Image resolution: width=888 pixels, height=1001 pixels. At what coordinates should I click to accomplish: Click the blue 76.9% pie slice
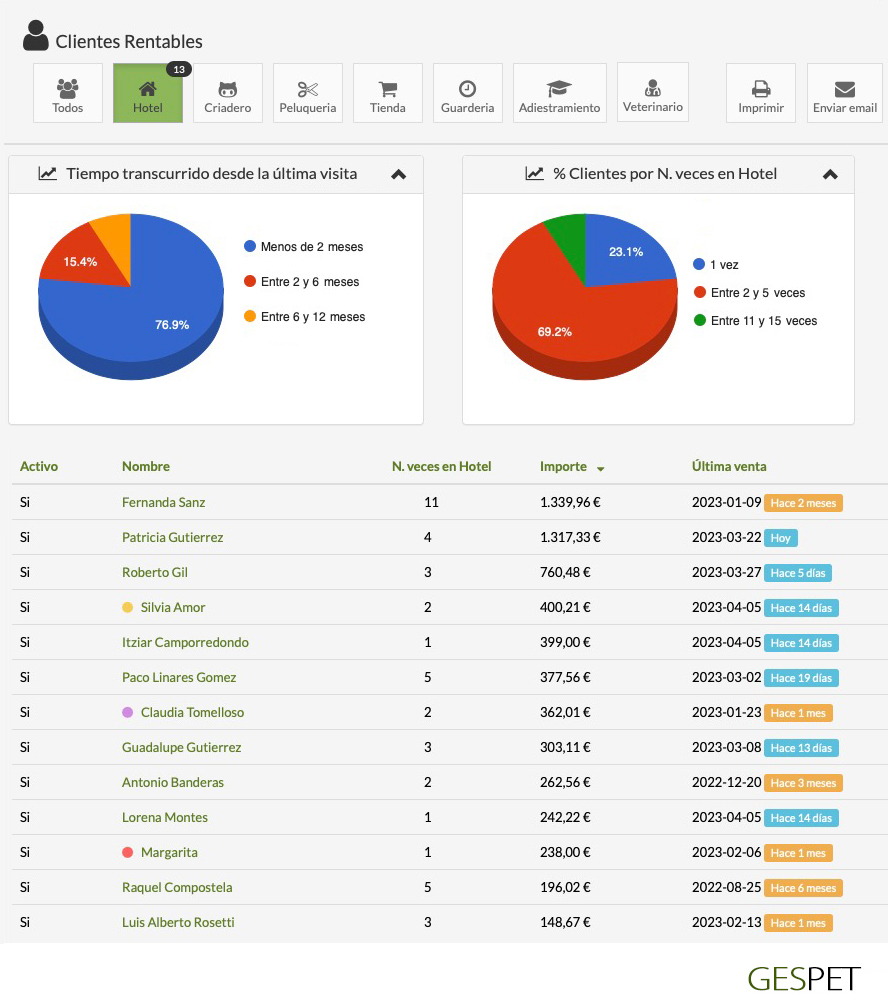coord(160,310)
